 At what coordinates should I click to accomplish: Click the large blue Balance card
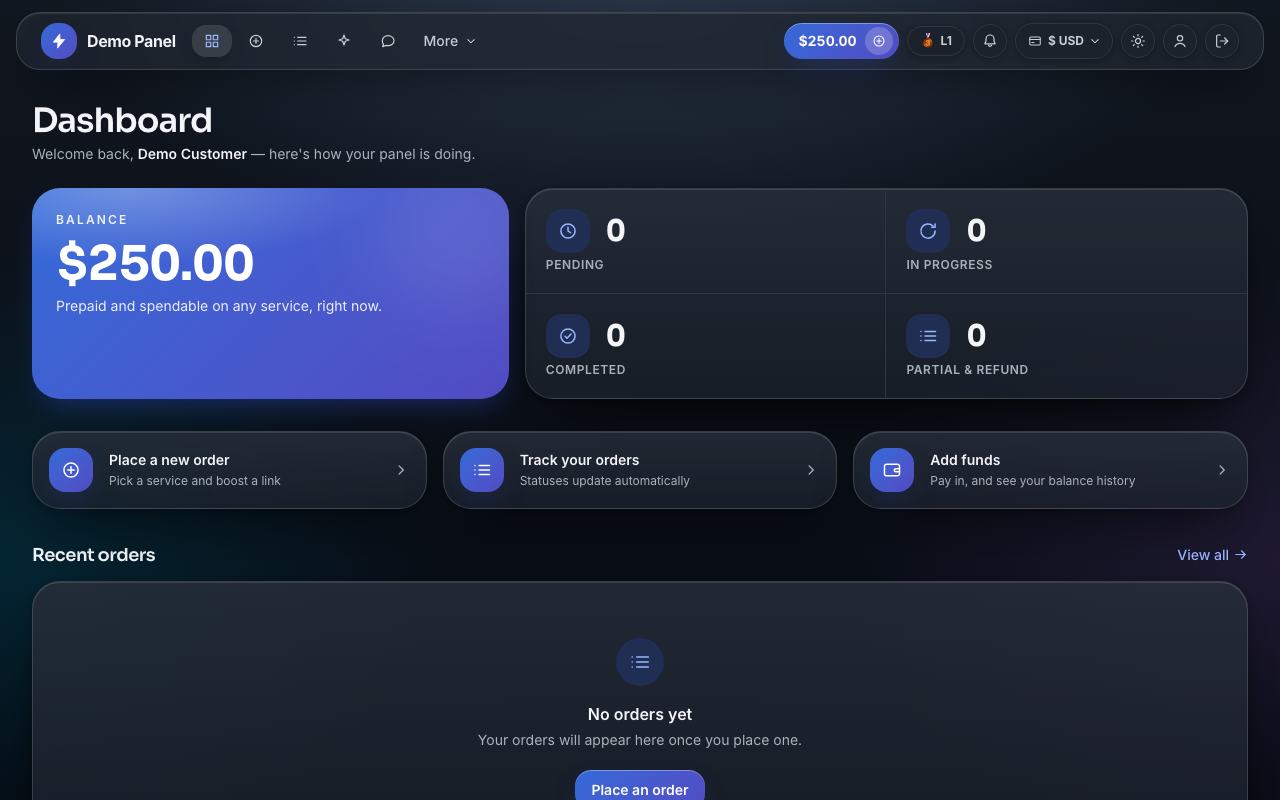click(270, 293)
